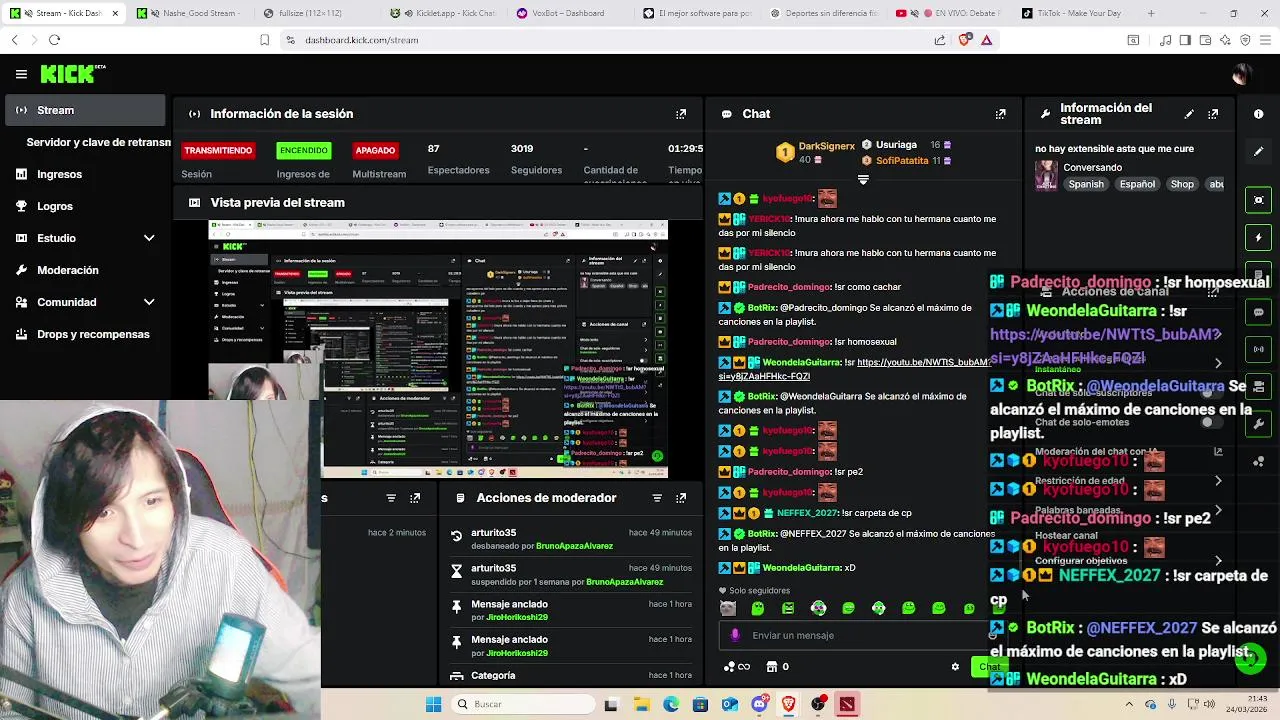
Task: Click the KICK logo
Action: click(73, 74)
